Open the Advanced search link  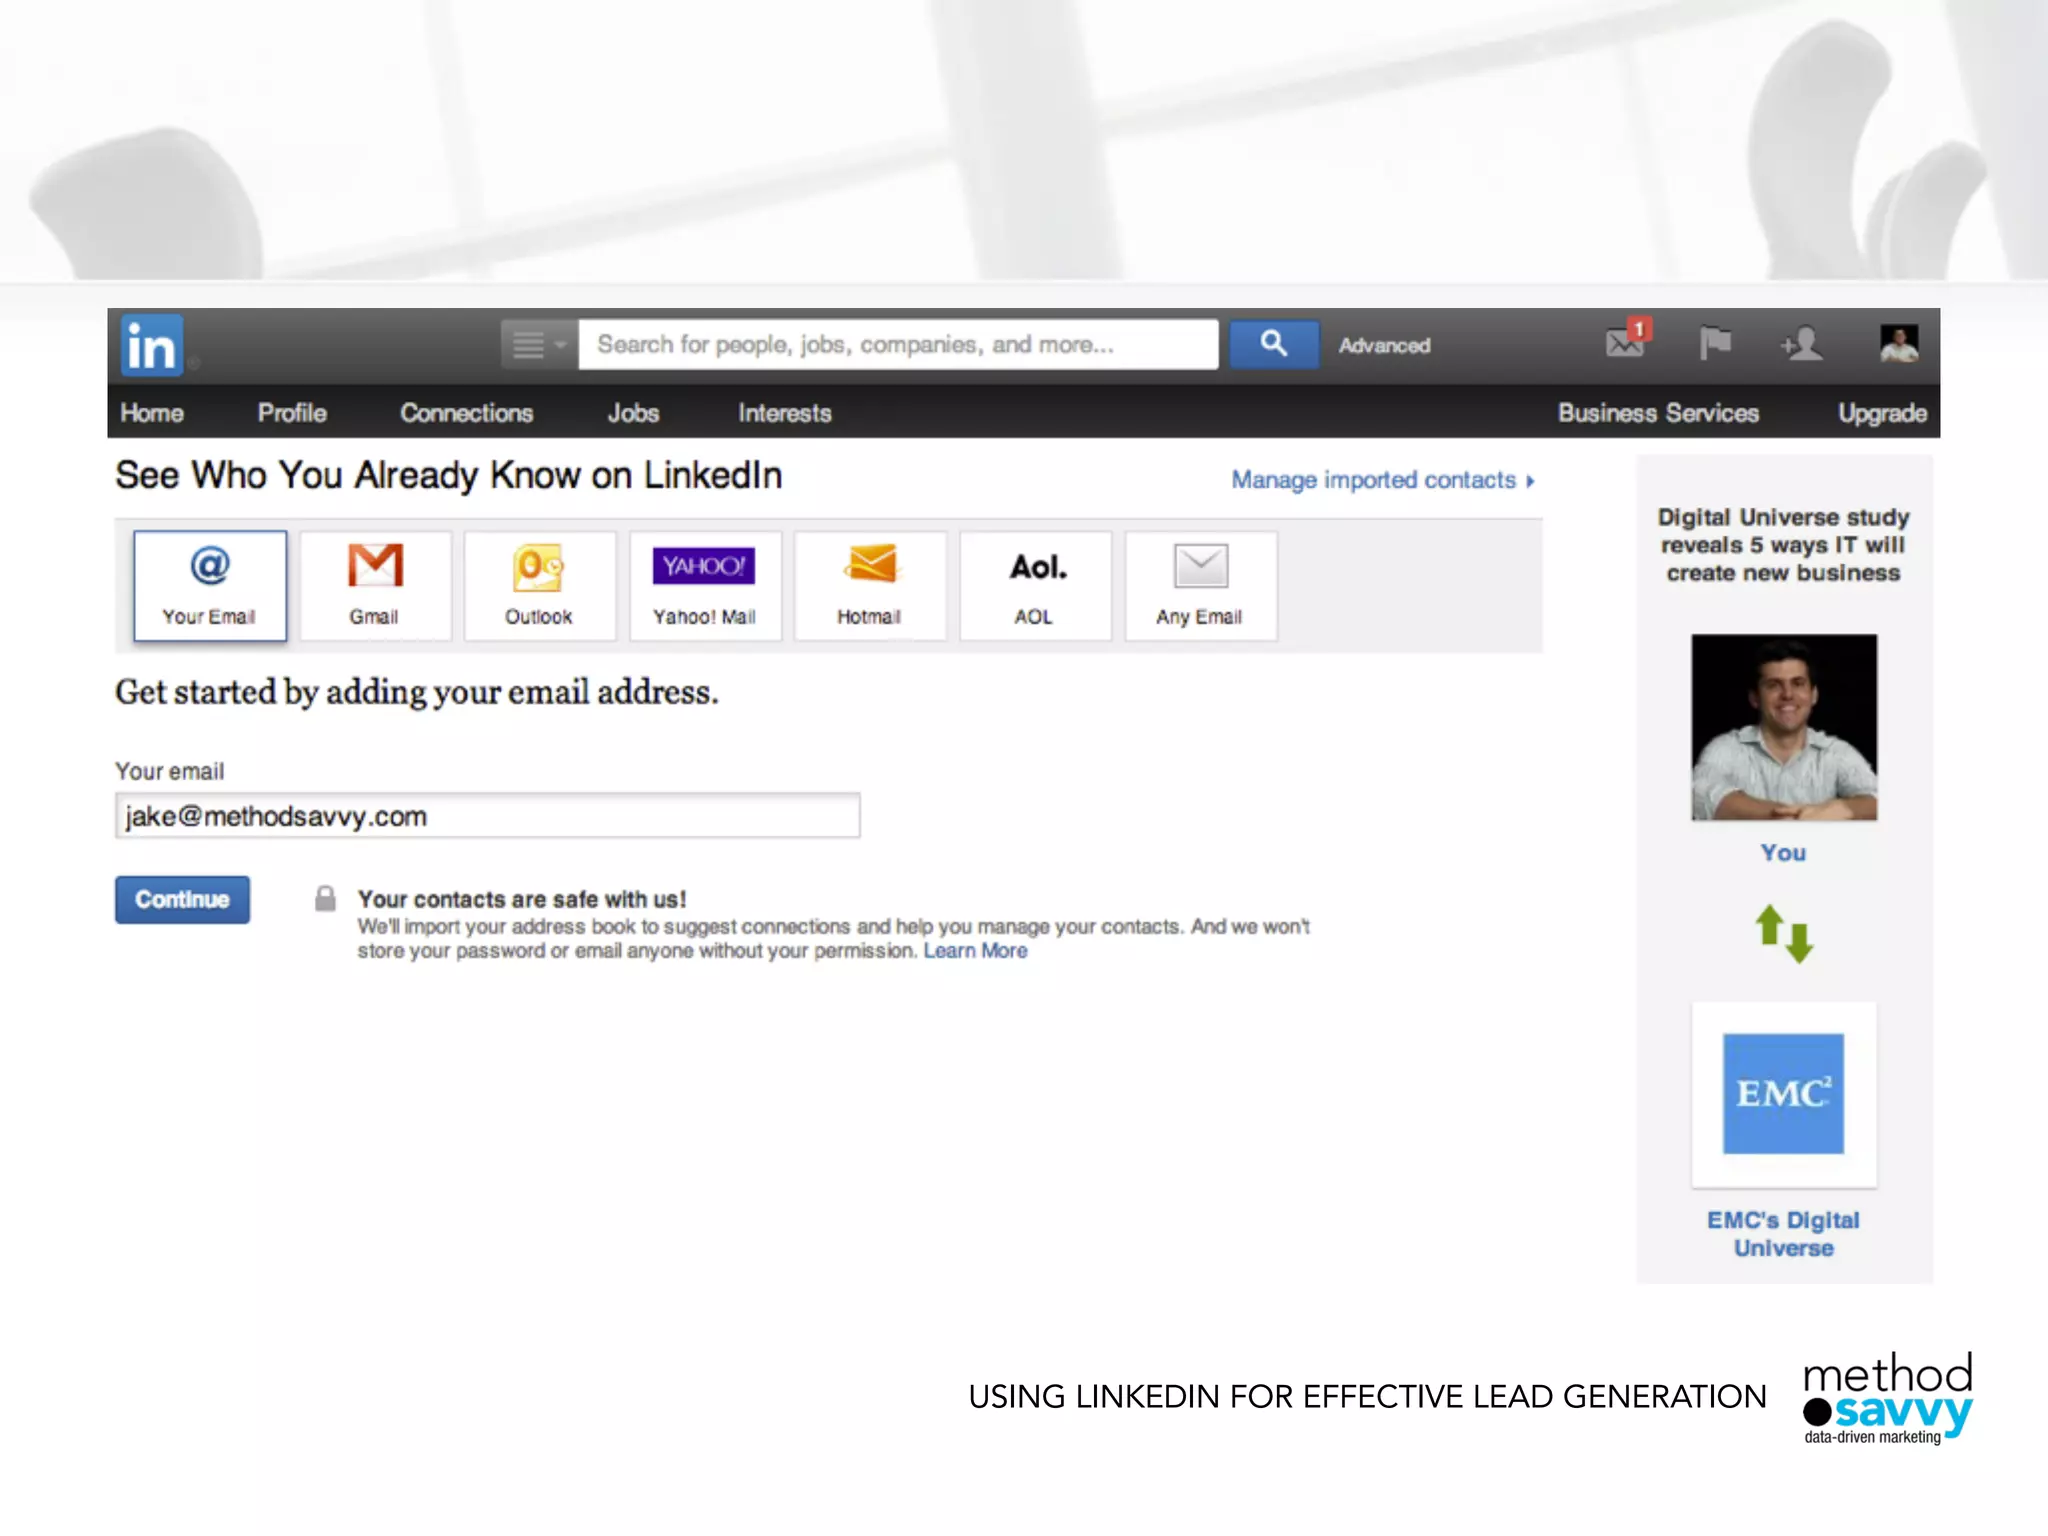coord(1384,346)
